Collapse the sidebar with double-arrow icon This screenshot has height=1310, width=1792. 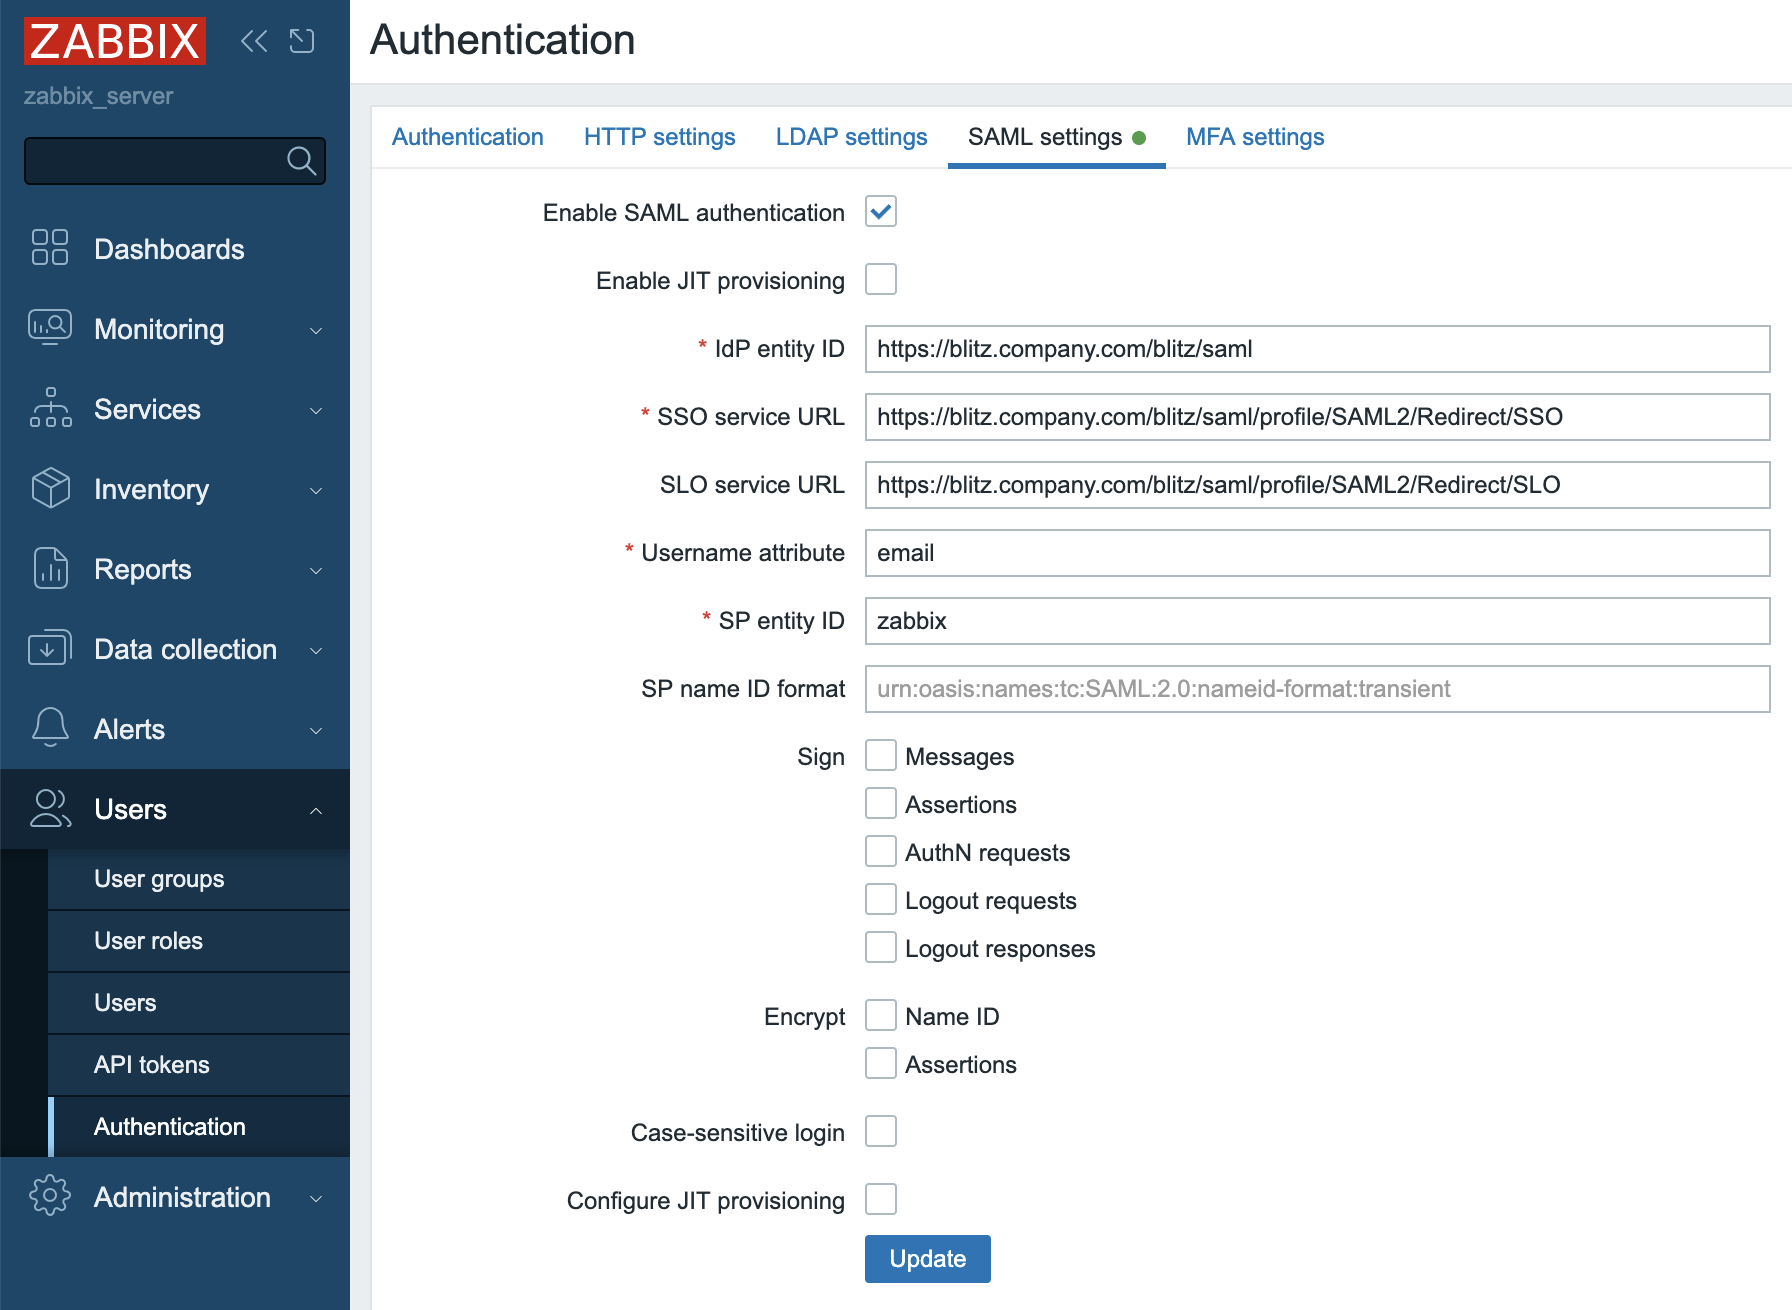[x=255, y=41]
